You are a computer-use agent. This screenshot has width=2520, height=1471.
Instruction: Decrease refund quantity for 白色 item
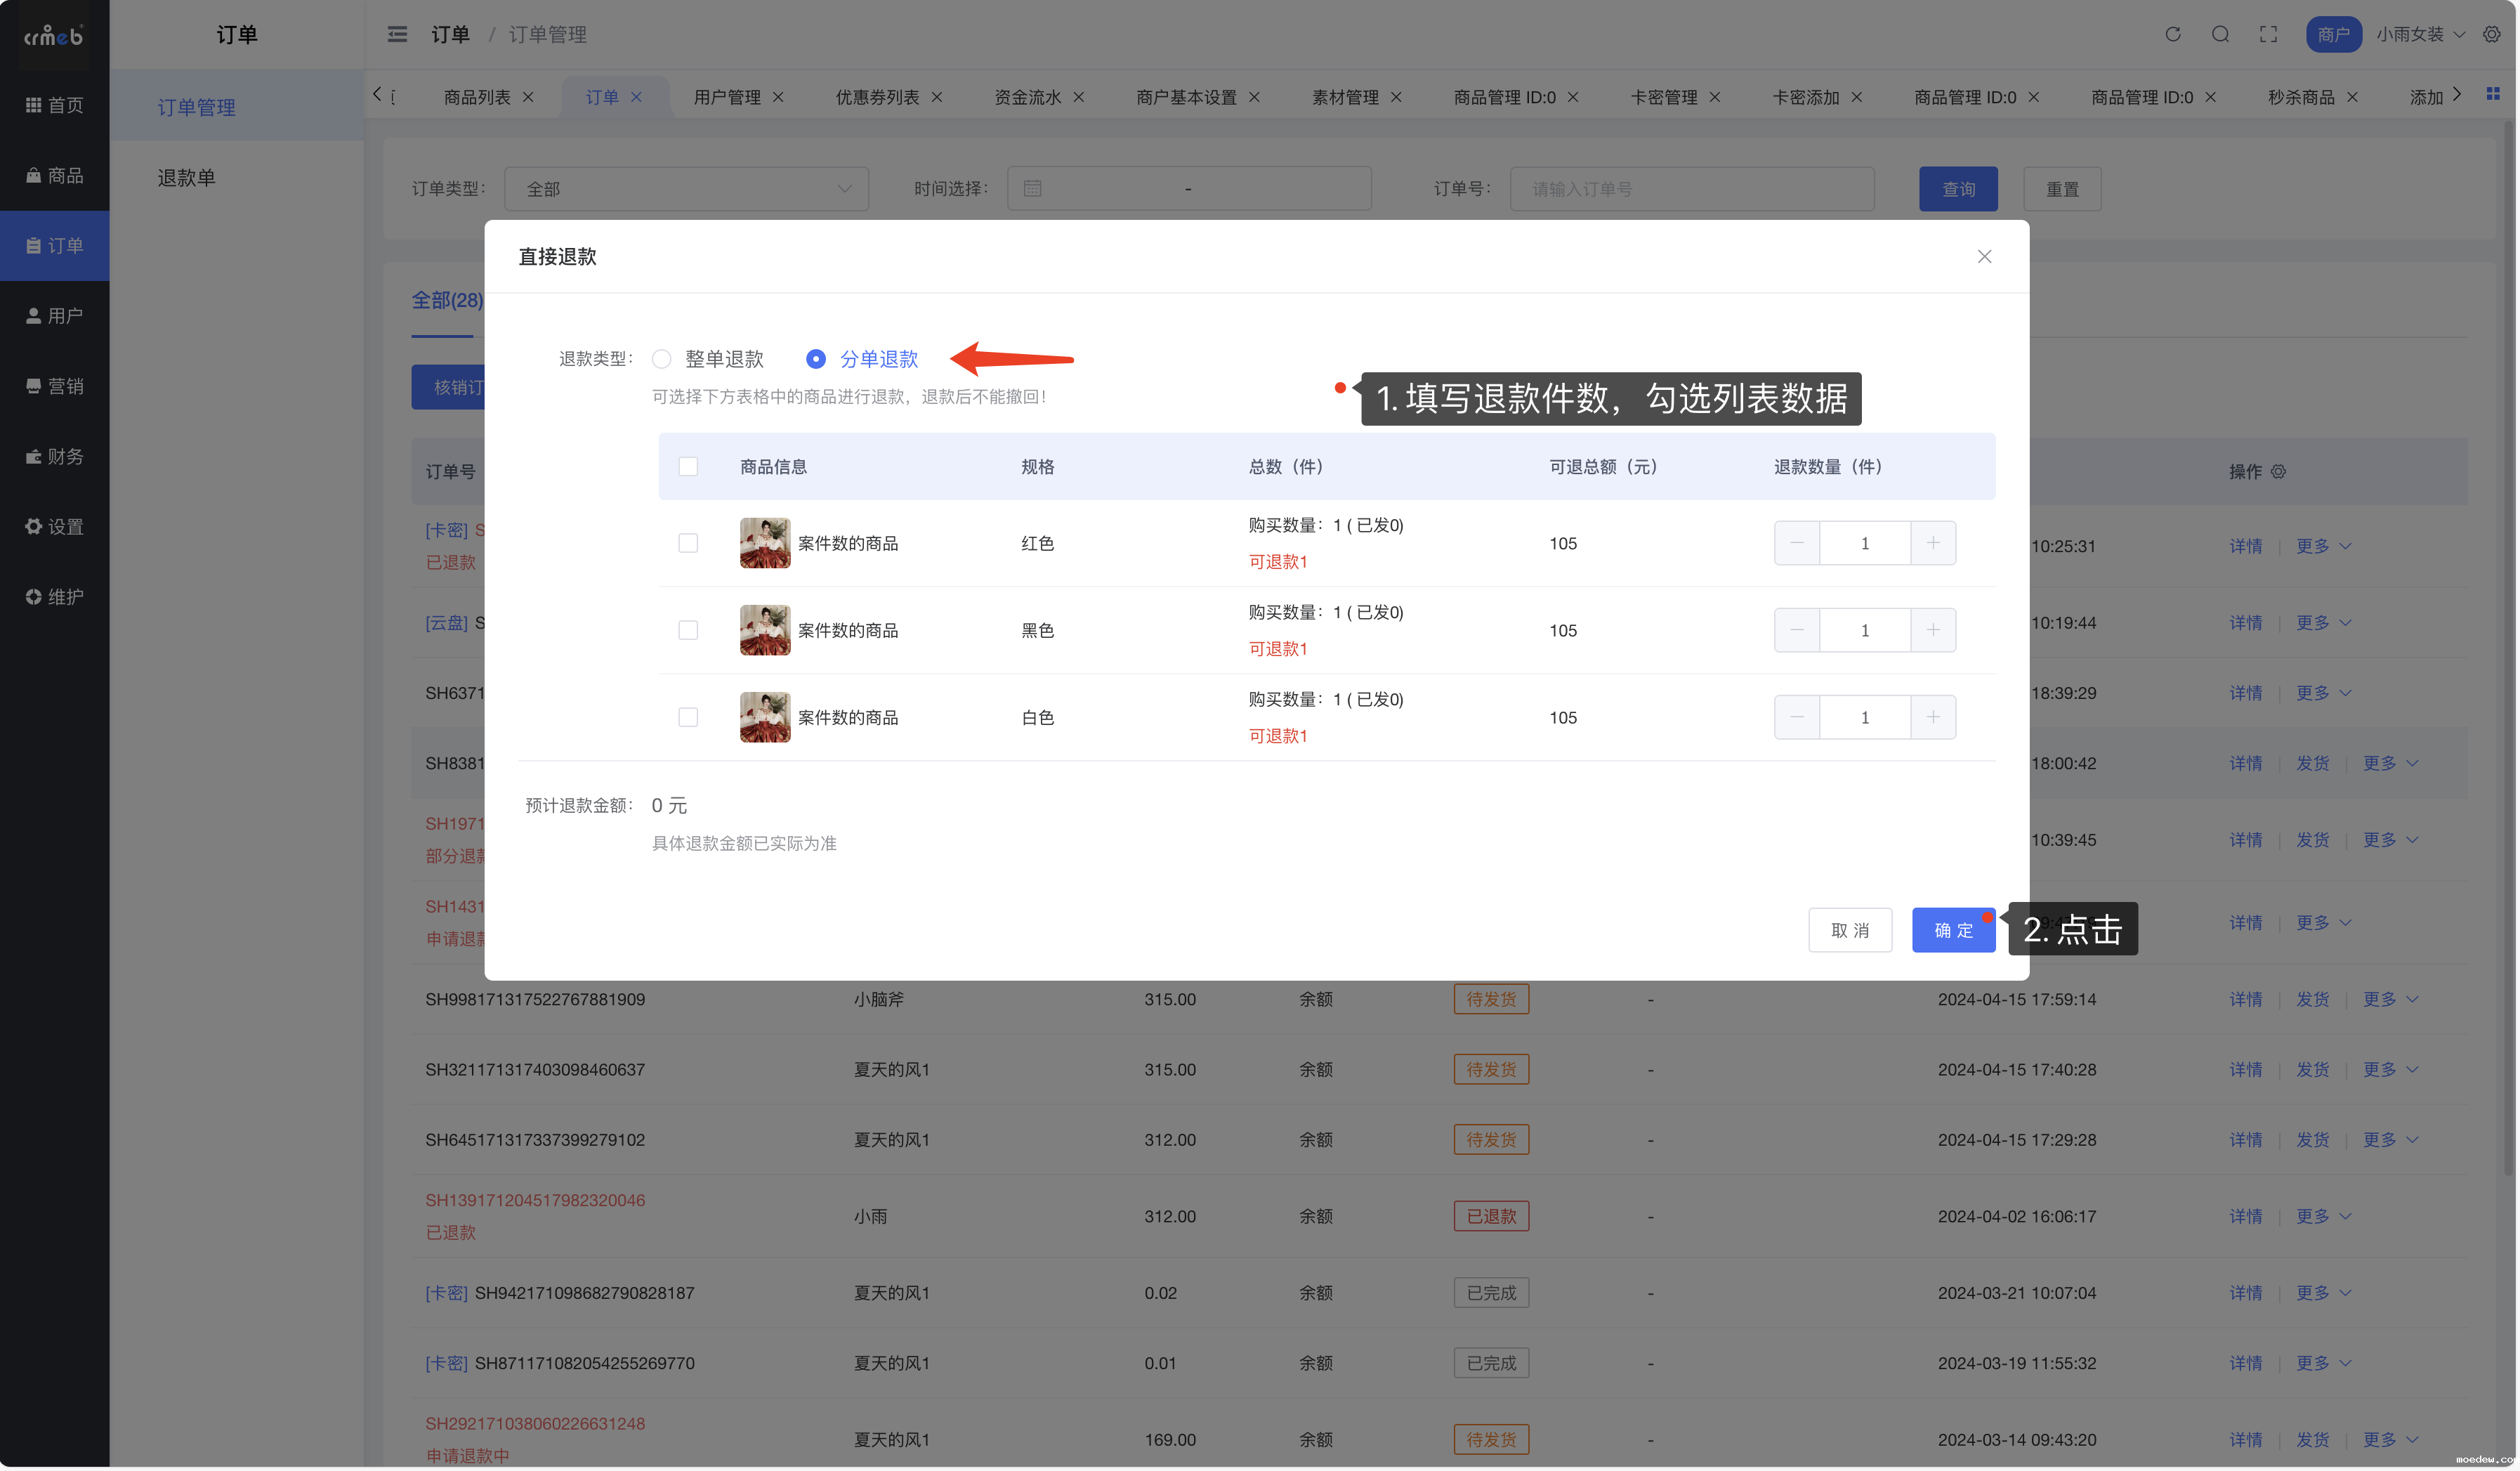tap(1796, 717)
